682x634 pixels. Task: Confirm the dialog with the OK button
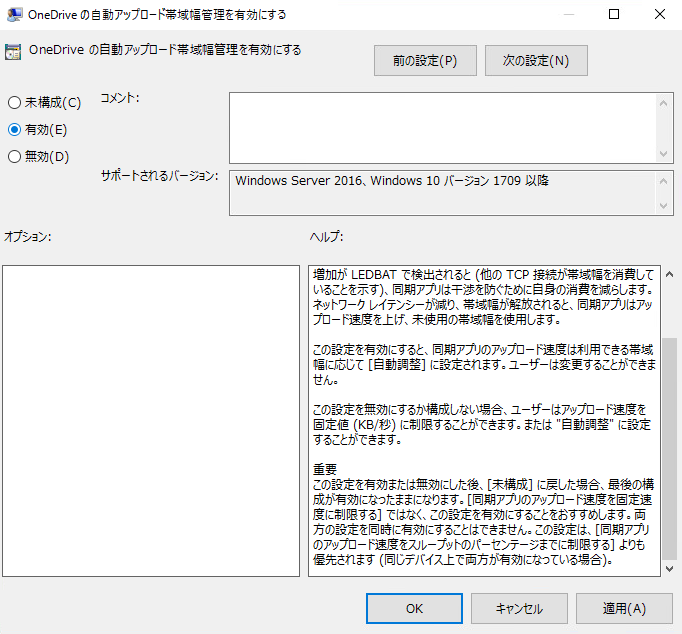[x=414, y=608]
